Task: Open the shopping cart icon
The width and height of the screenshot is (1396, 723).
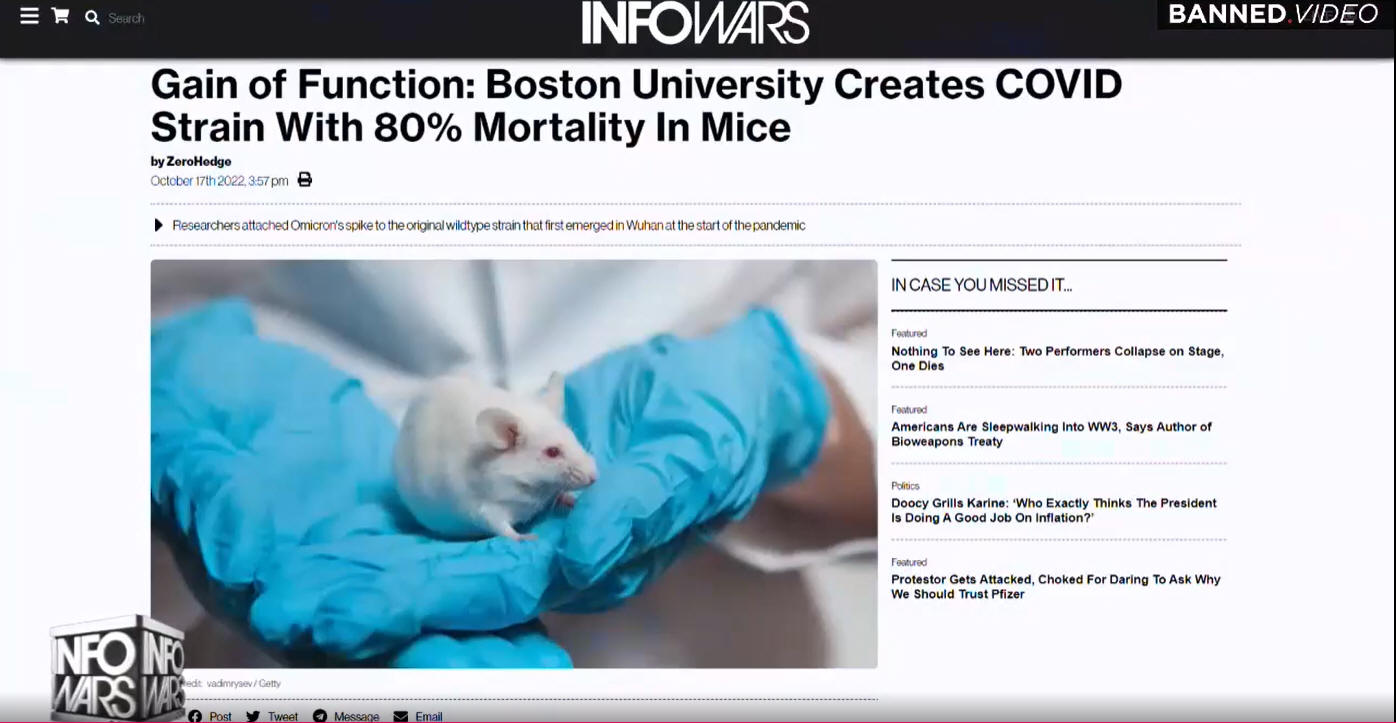Action: tap(61, 16)
